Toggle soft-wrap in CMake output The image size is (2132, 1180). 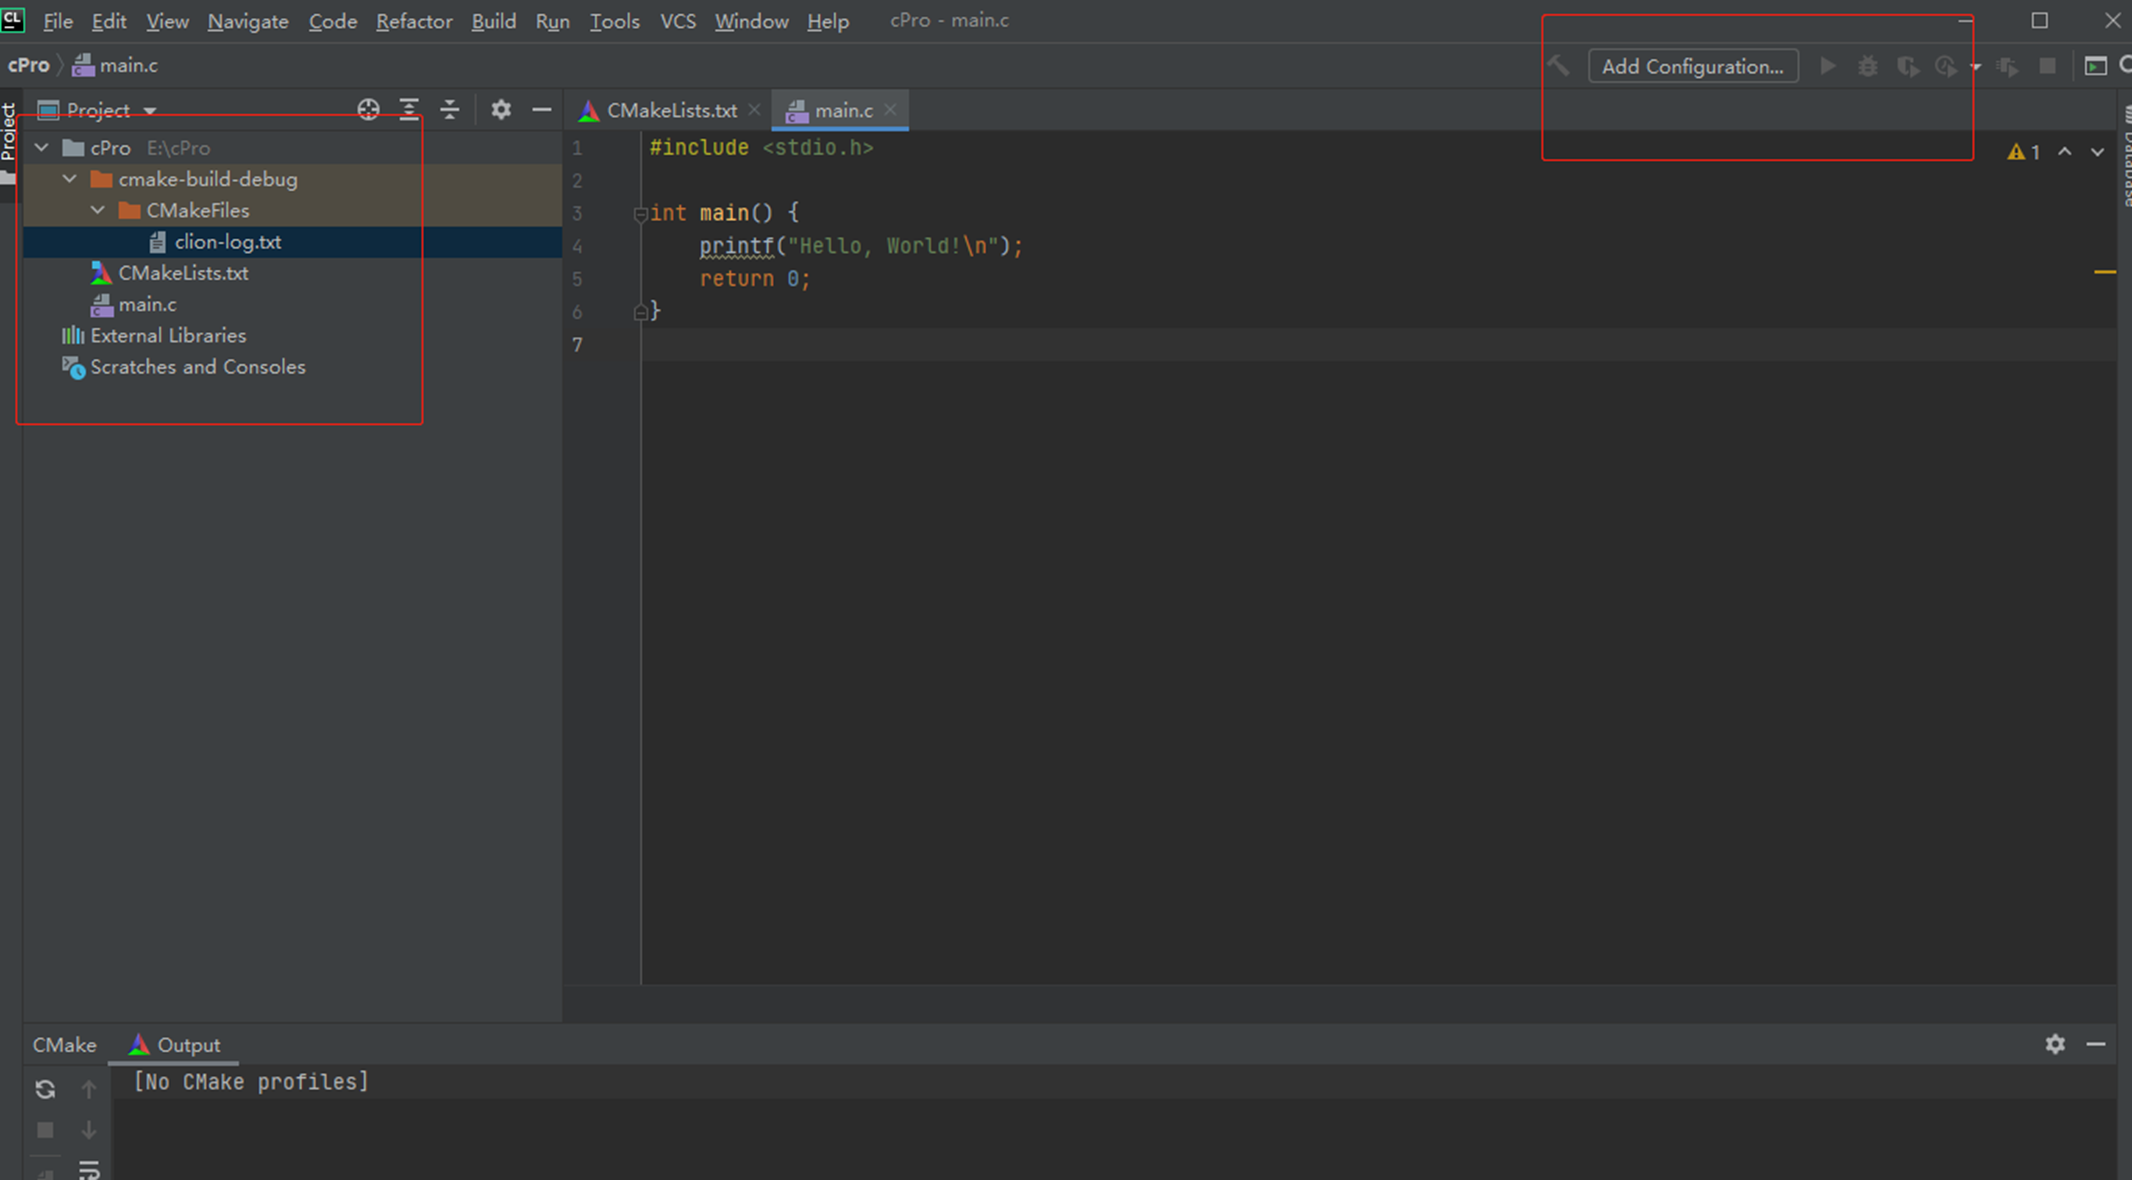tap(89, 1169)
